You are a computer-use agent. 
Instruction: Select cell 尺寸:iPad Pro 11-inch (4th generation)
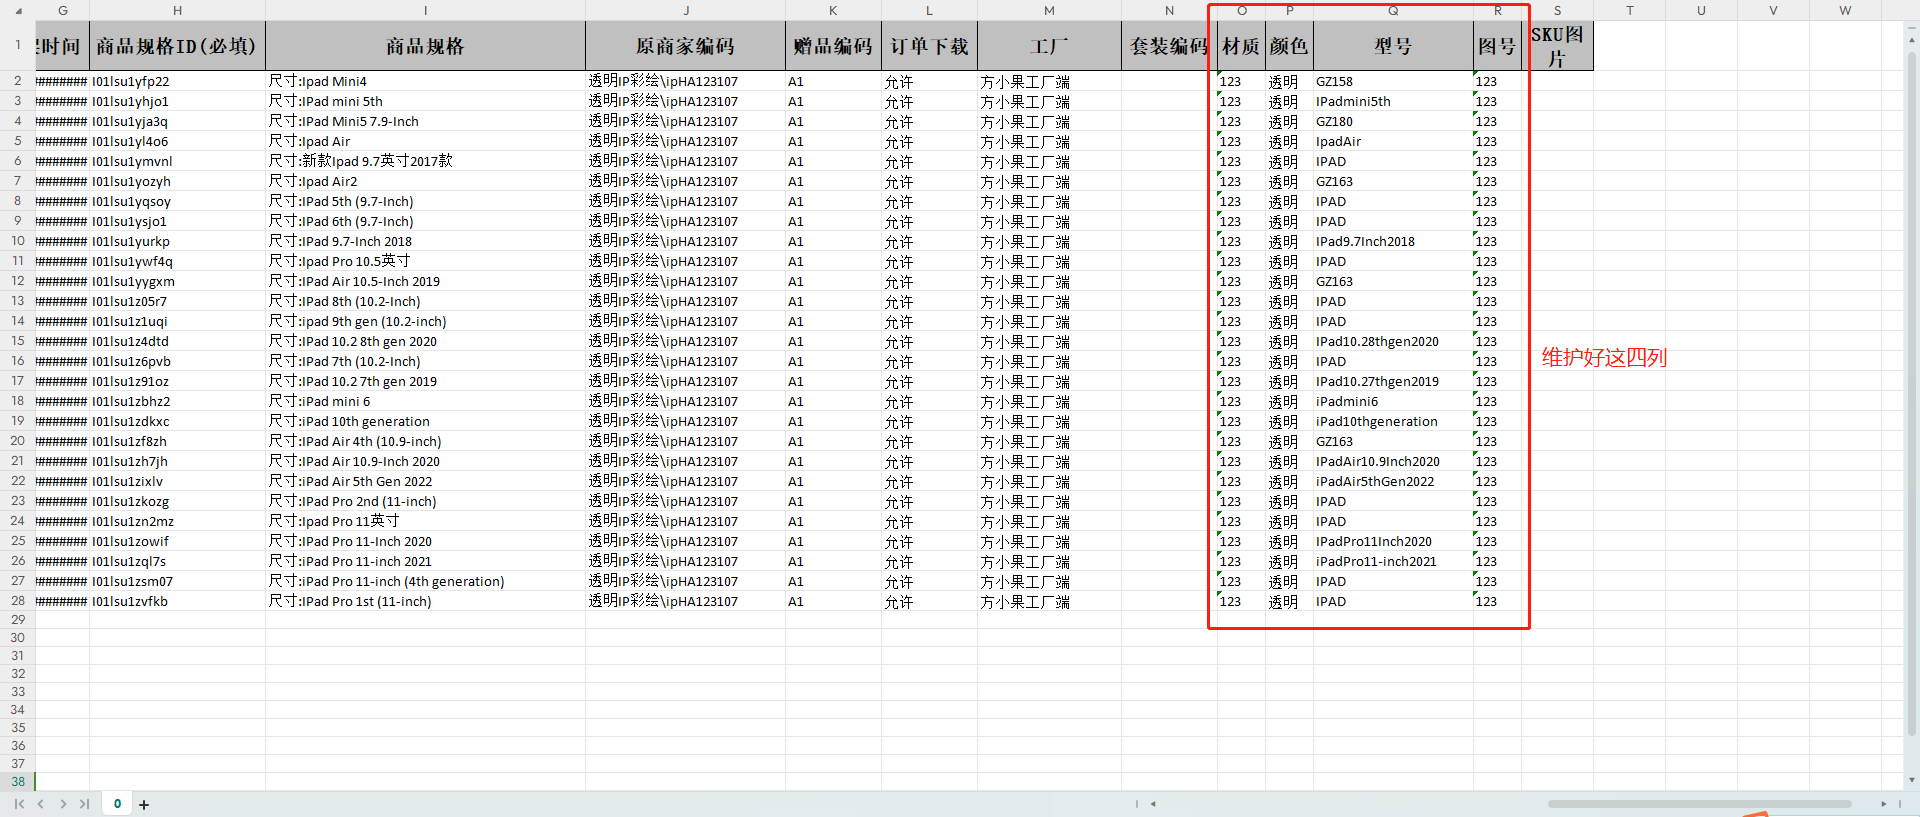425,581
